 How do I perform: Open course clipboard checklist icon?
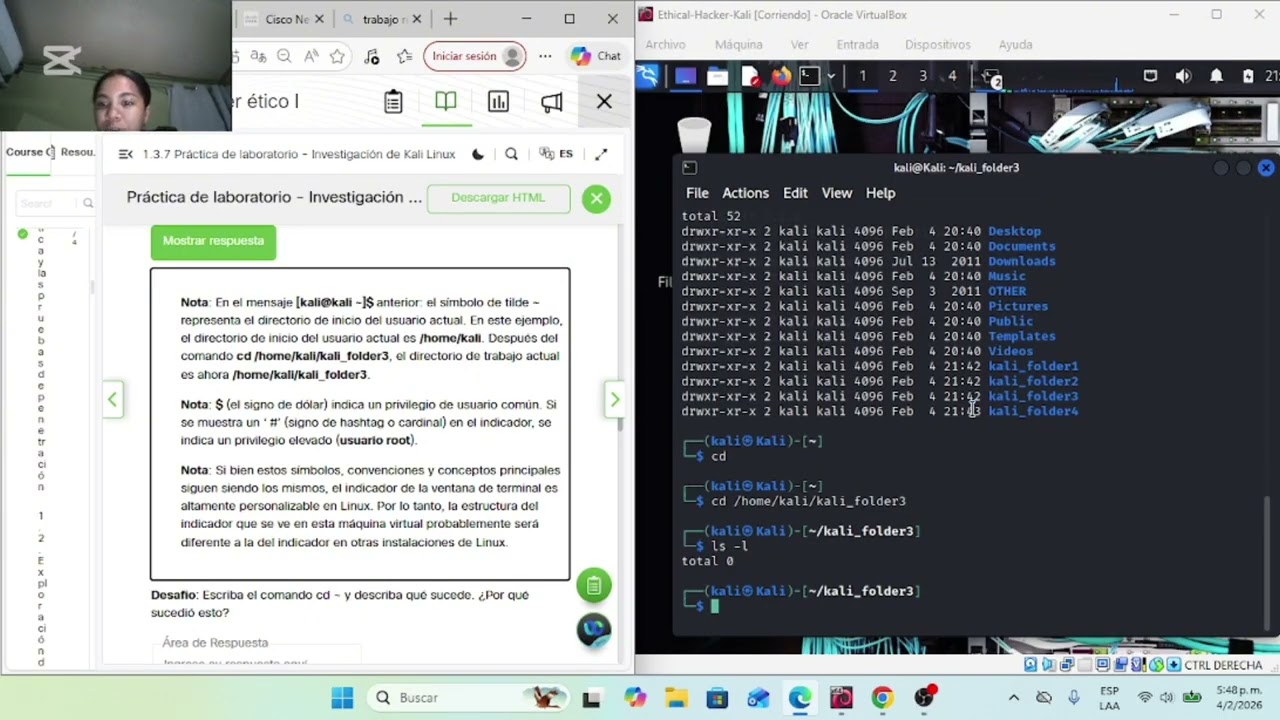pyautogui.click(x=393, y=102)
